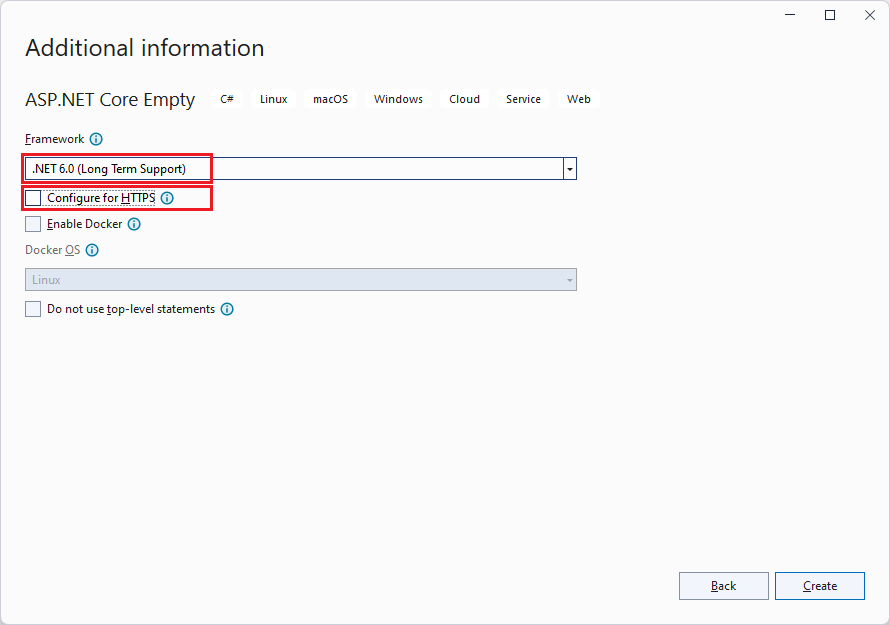Check the Enable Docker option
Viewport: 890px width, 625px height.
tap(33, 224)
